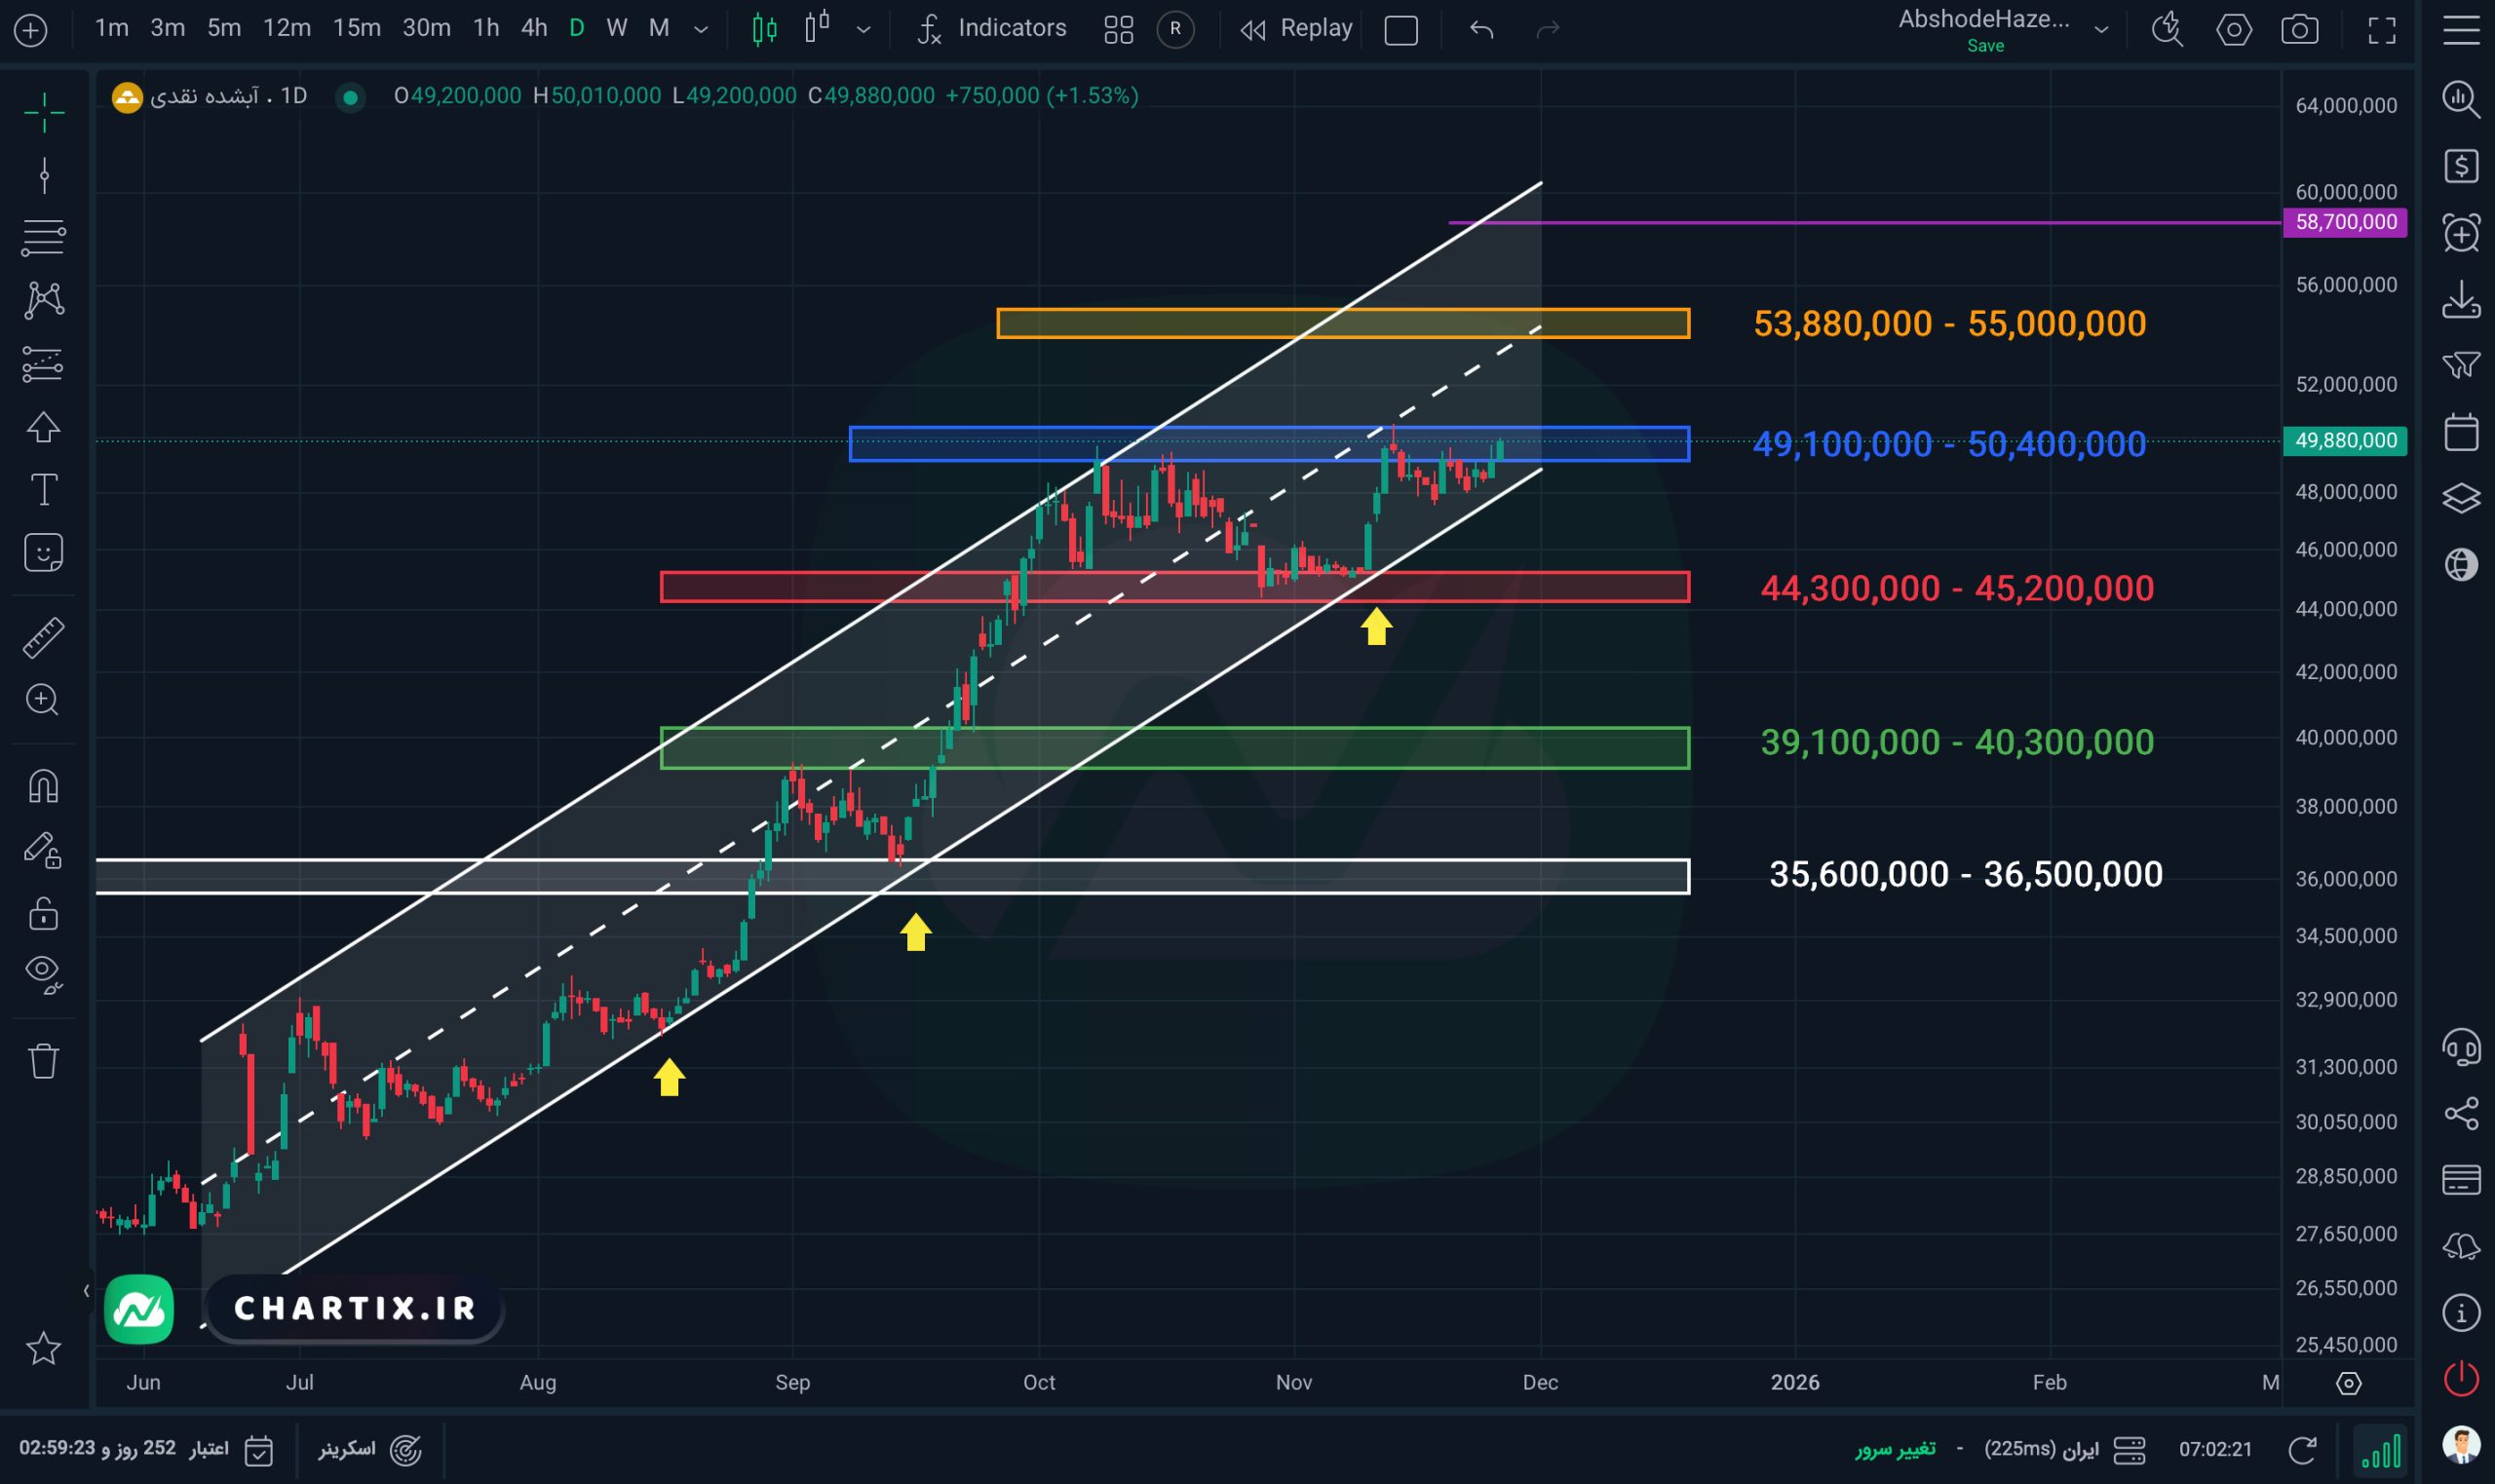Screen dimensions: 2495x1484
Task: Toggle the green symbol status dot
Action: [350, 97]
